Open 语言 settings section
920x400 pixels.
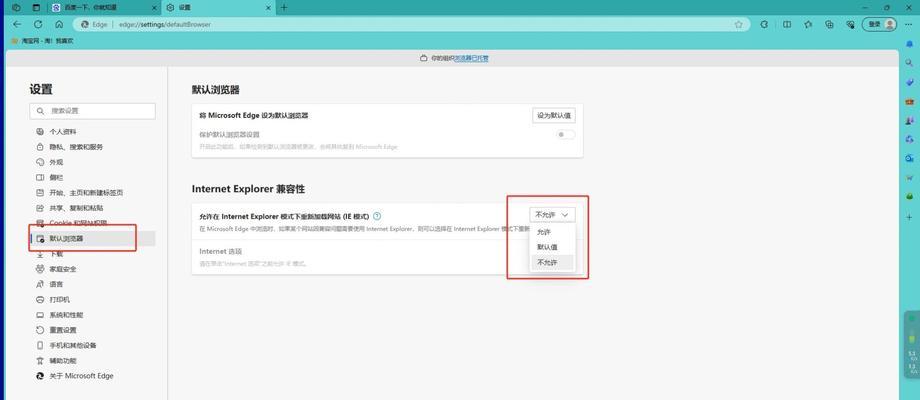(93, 284)
